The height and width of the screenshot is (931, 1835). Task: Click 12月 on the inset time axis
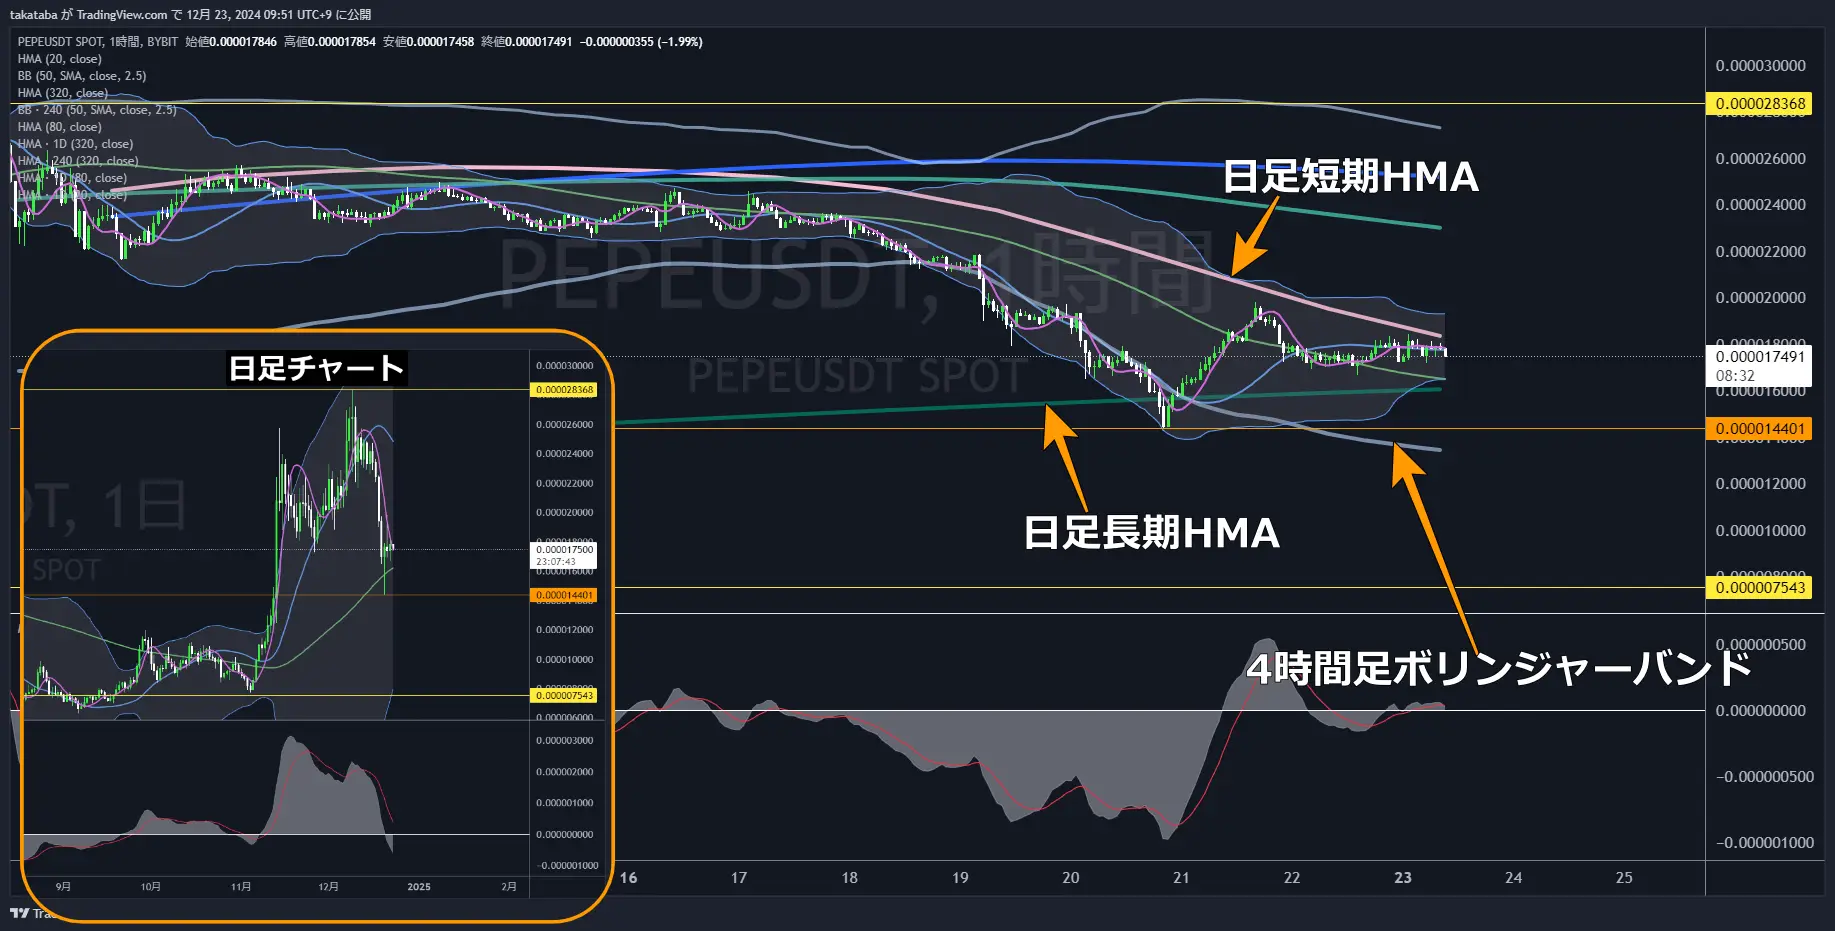[328, 887]
